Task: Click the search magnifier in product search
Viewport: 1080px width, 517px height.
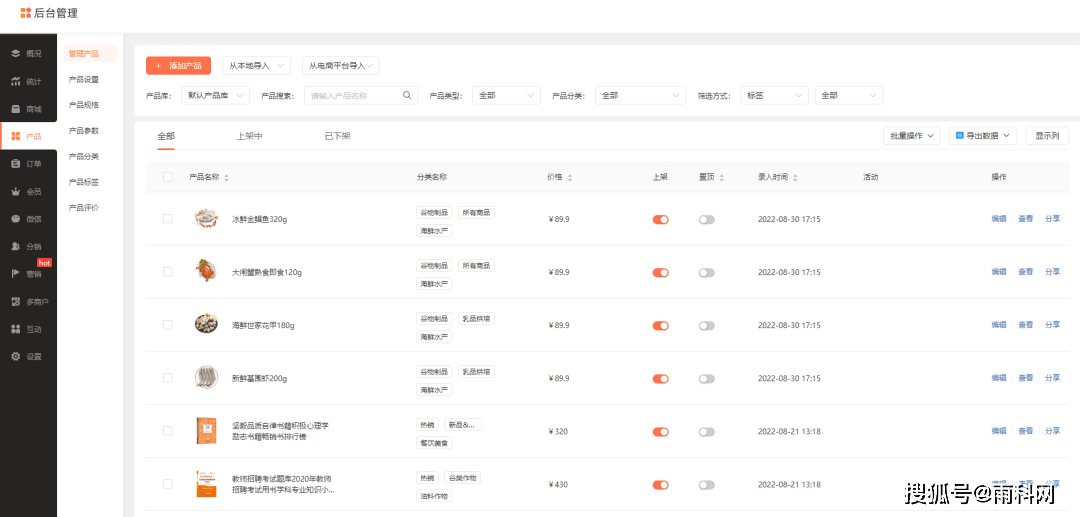Action: [407, 96]
